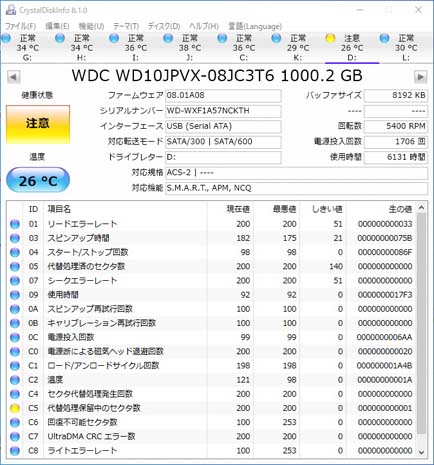434x465 pixels.
Task: Click status orb for ID 09 row
Action: point(15,295)
